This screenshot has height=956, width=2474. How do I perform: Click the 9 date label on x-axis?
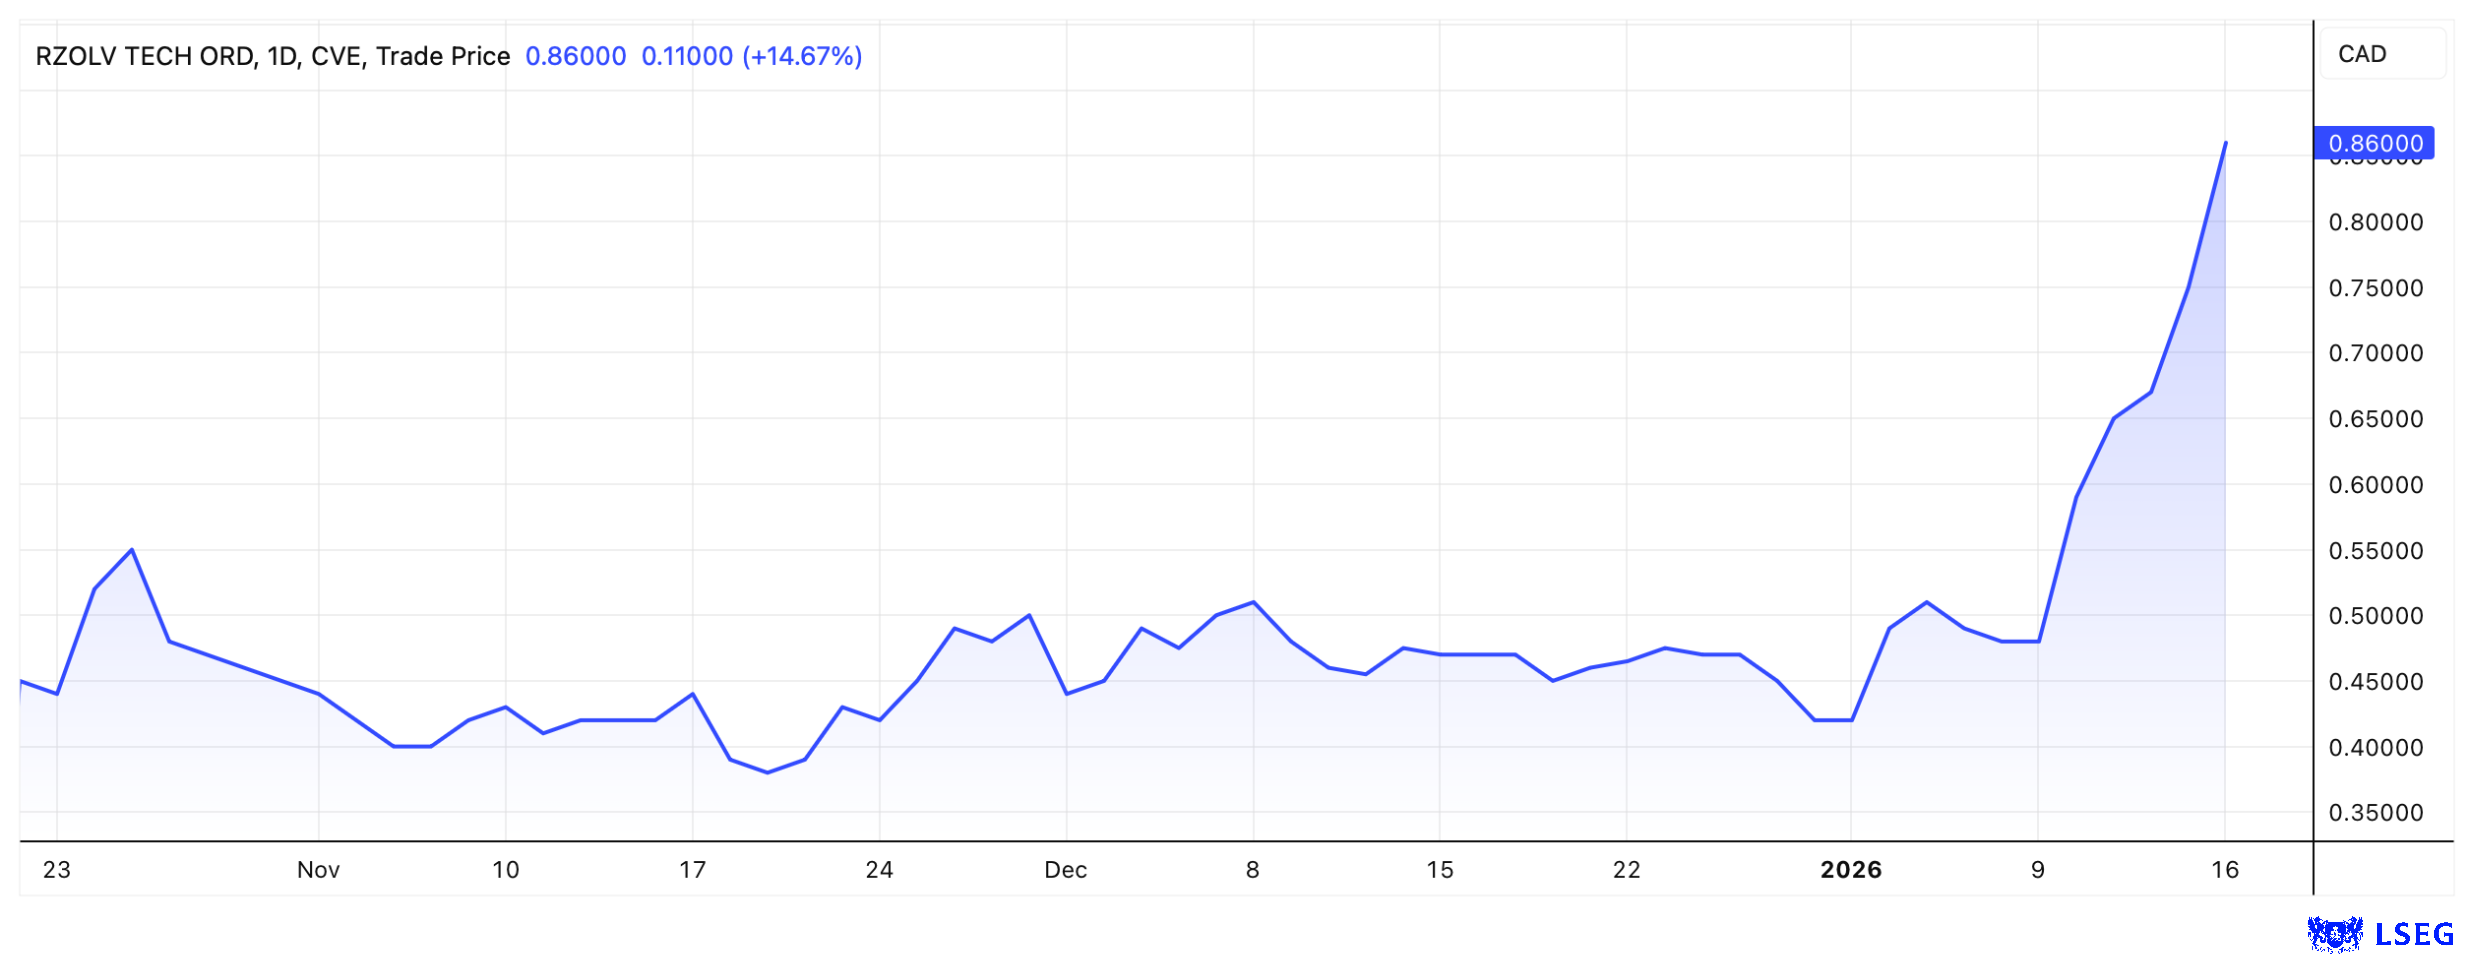pos(2037,869)
